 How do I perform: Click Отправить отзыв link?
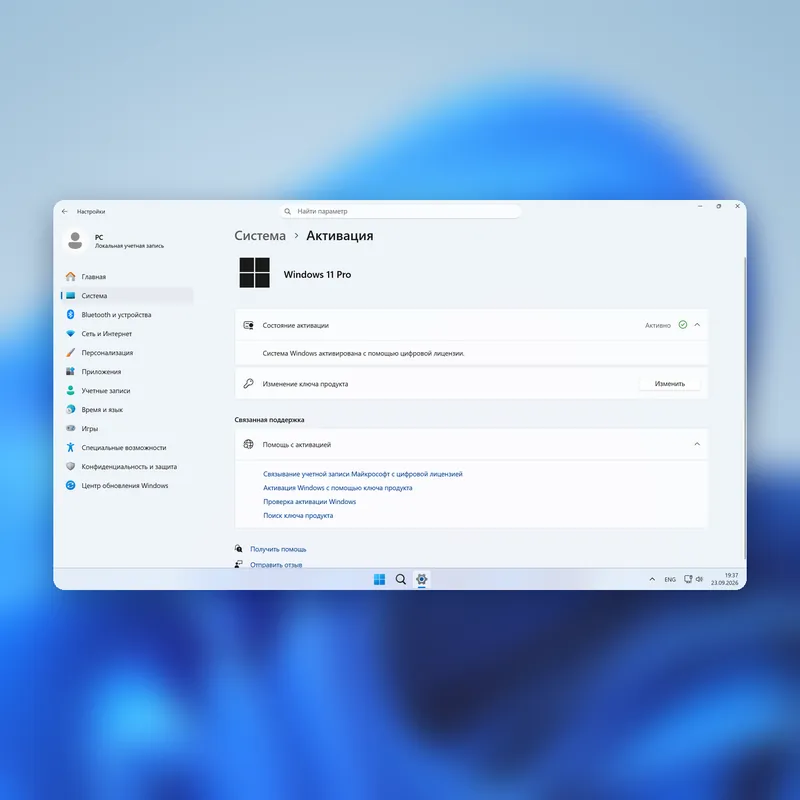tap(276, 565)
